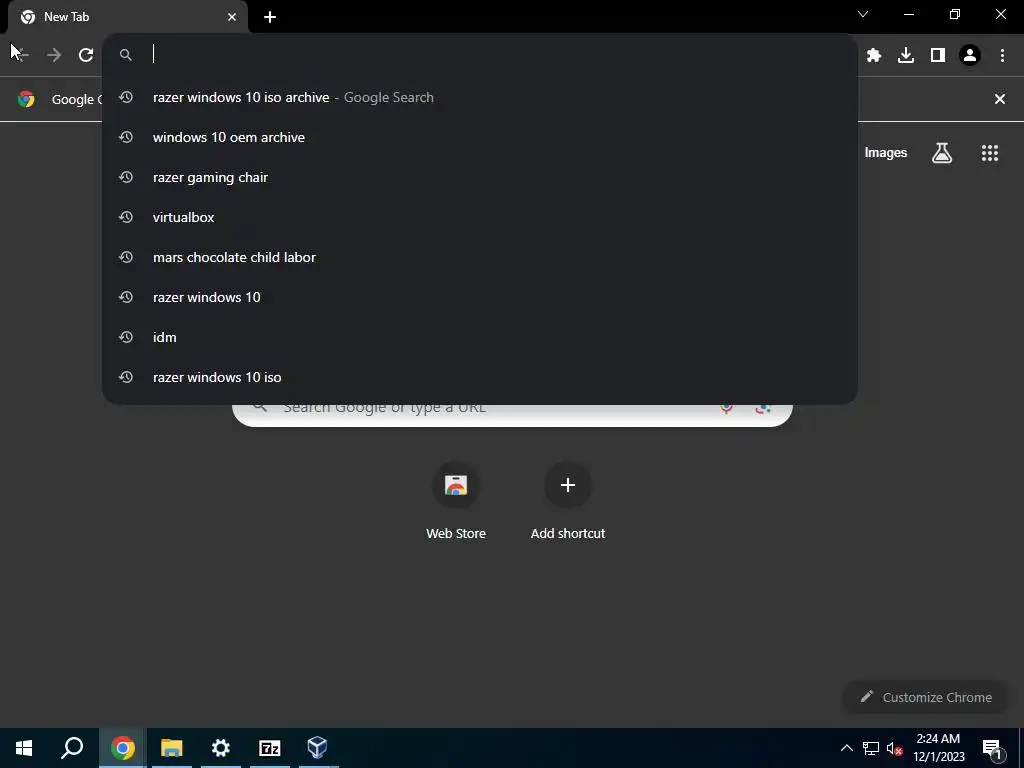1024x768 pixels.
Task: Select the New Tab tab
Action: click(128, 17)
